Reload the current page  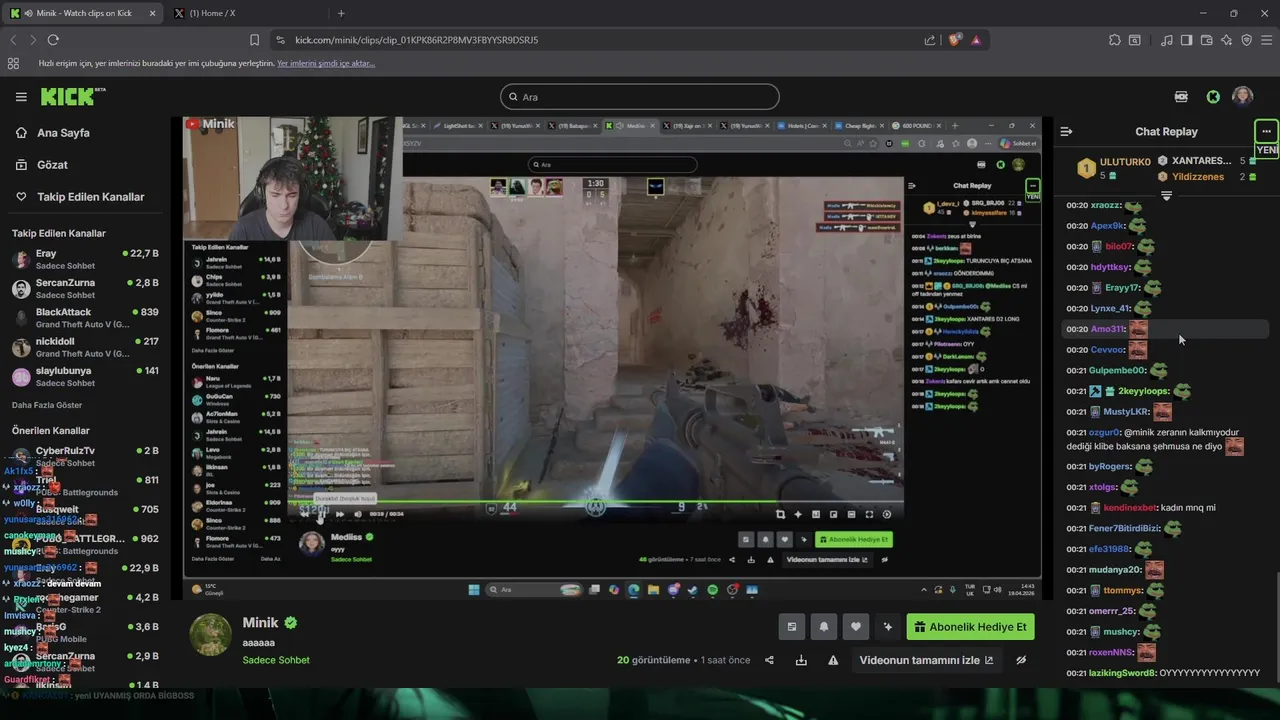coord(53,40)
